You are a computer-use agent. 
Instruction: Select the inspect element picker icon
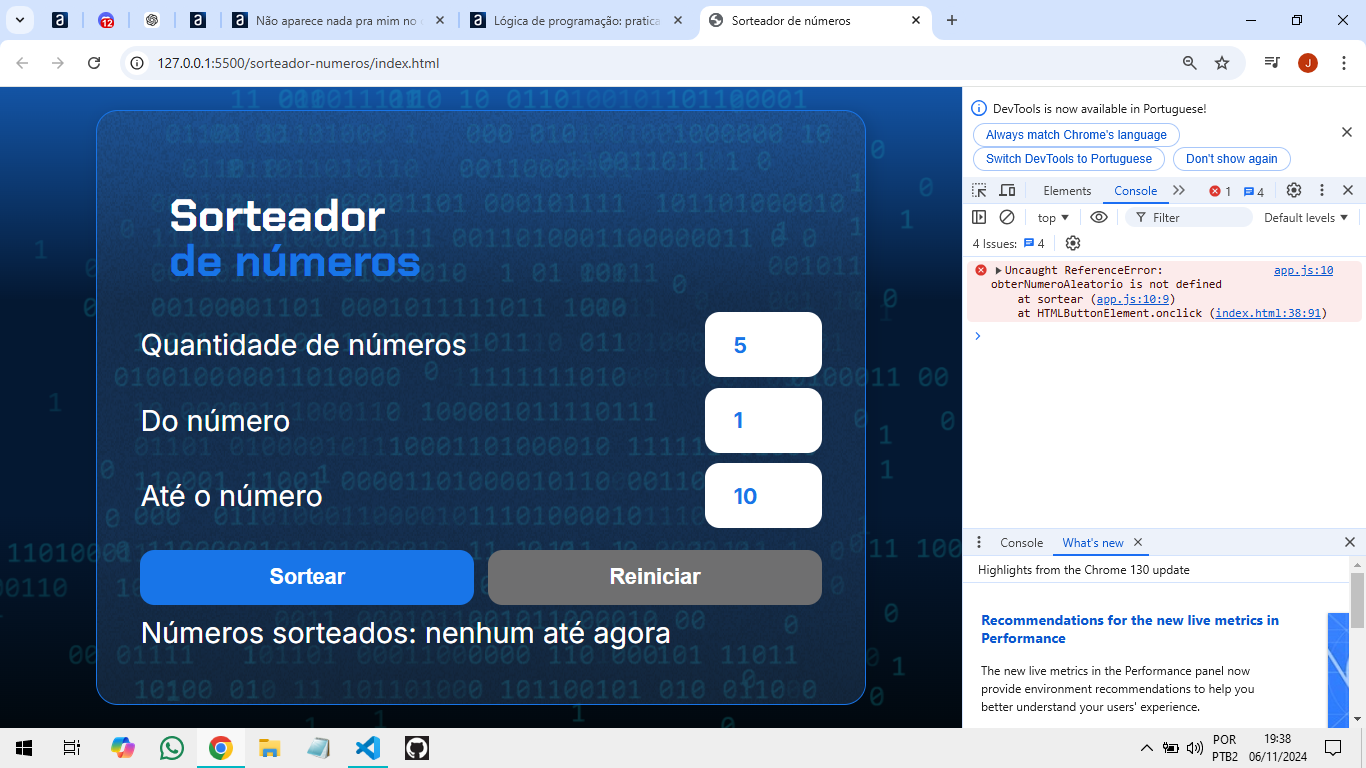click(x=979, y=191)
